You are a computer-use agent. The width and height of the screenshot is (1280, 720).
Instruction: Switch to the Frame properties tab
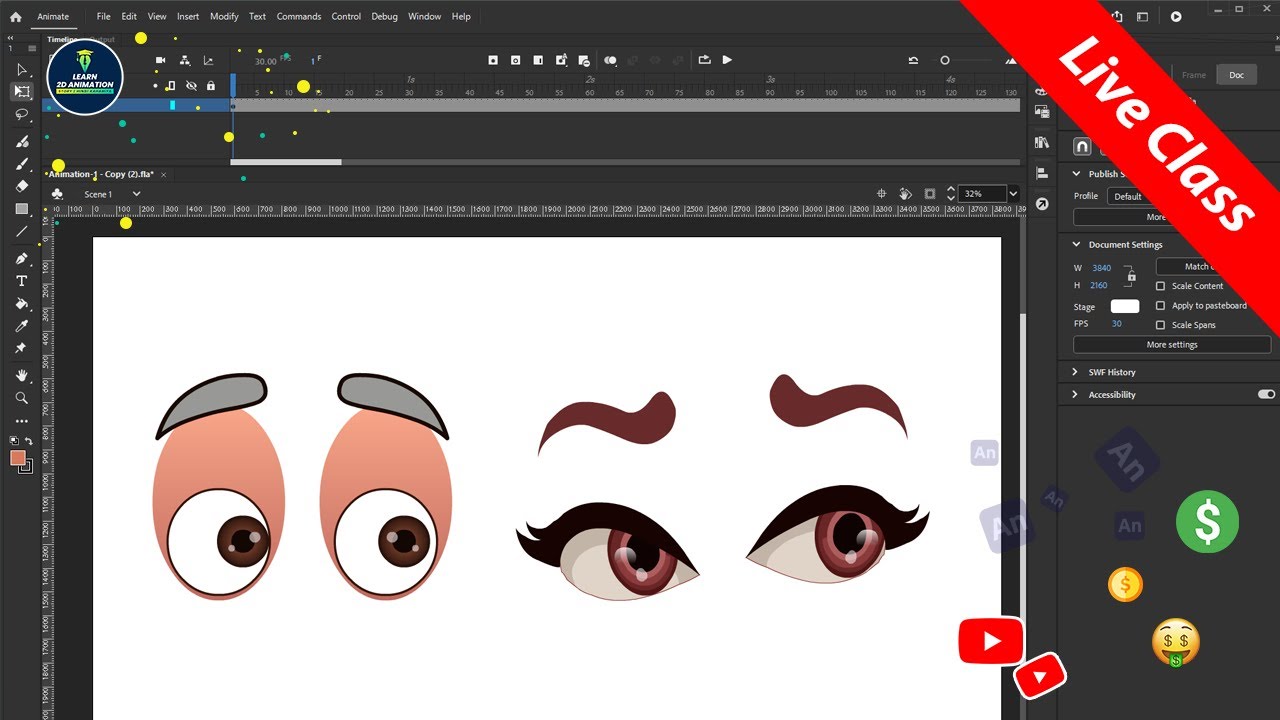point(1194,75)
